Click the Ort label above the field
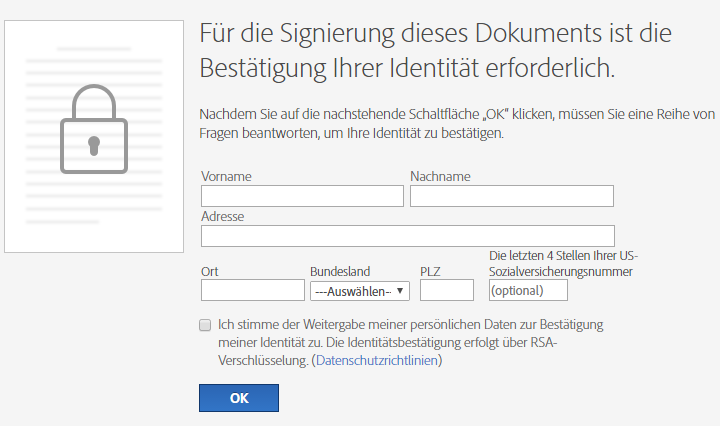The height and width of the screenshot is (426, 720). 210,271
